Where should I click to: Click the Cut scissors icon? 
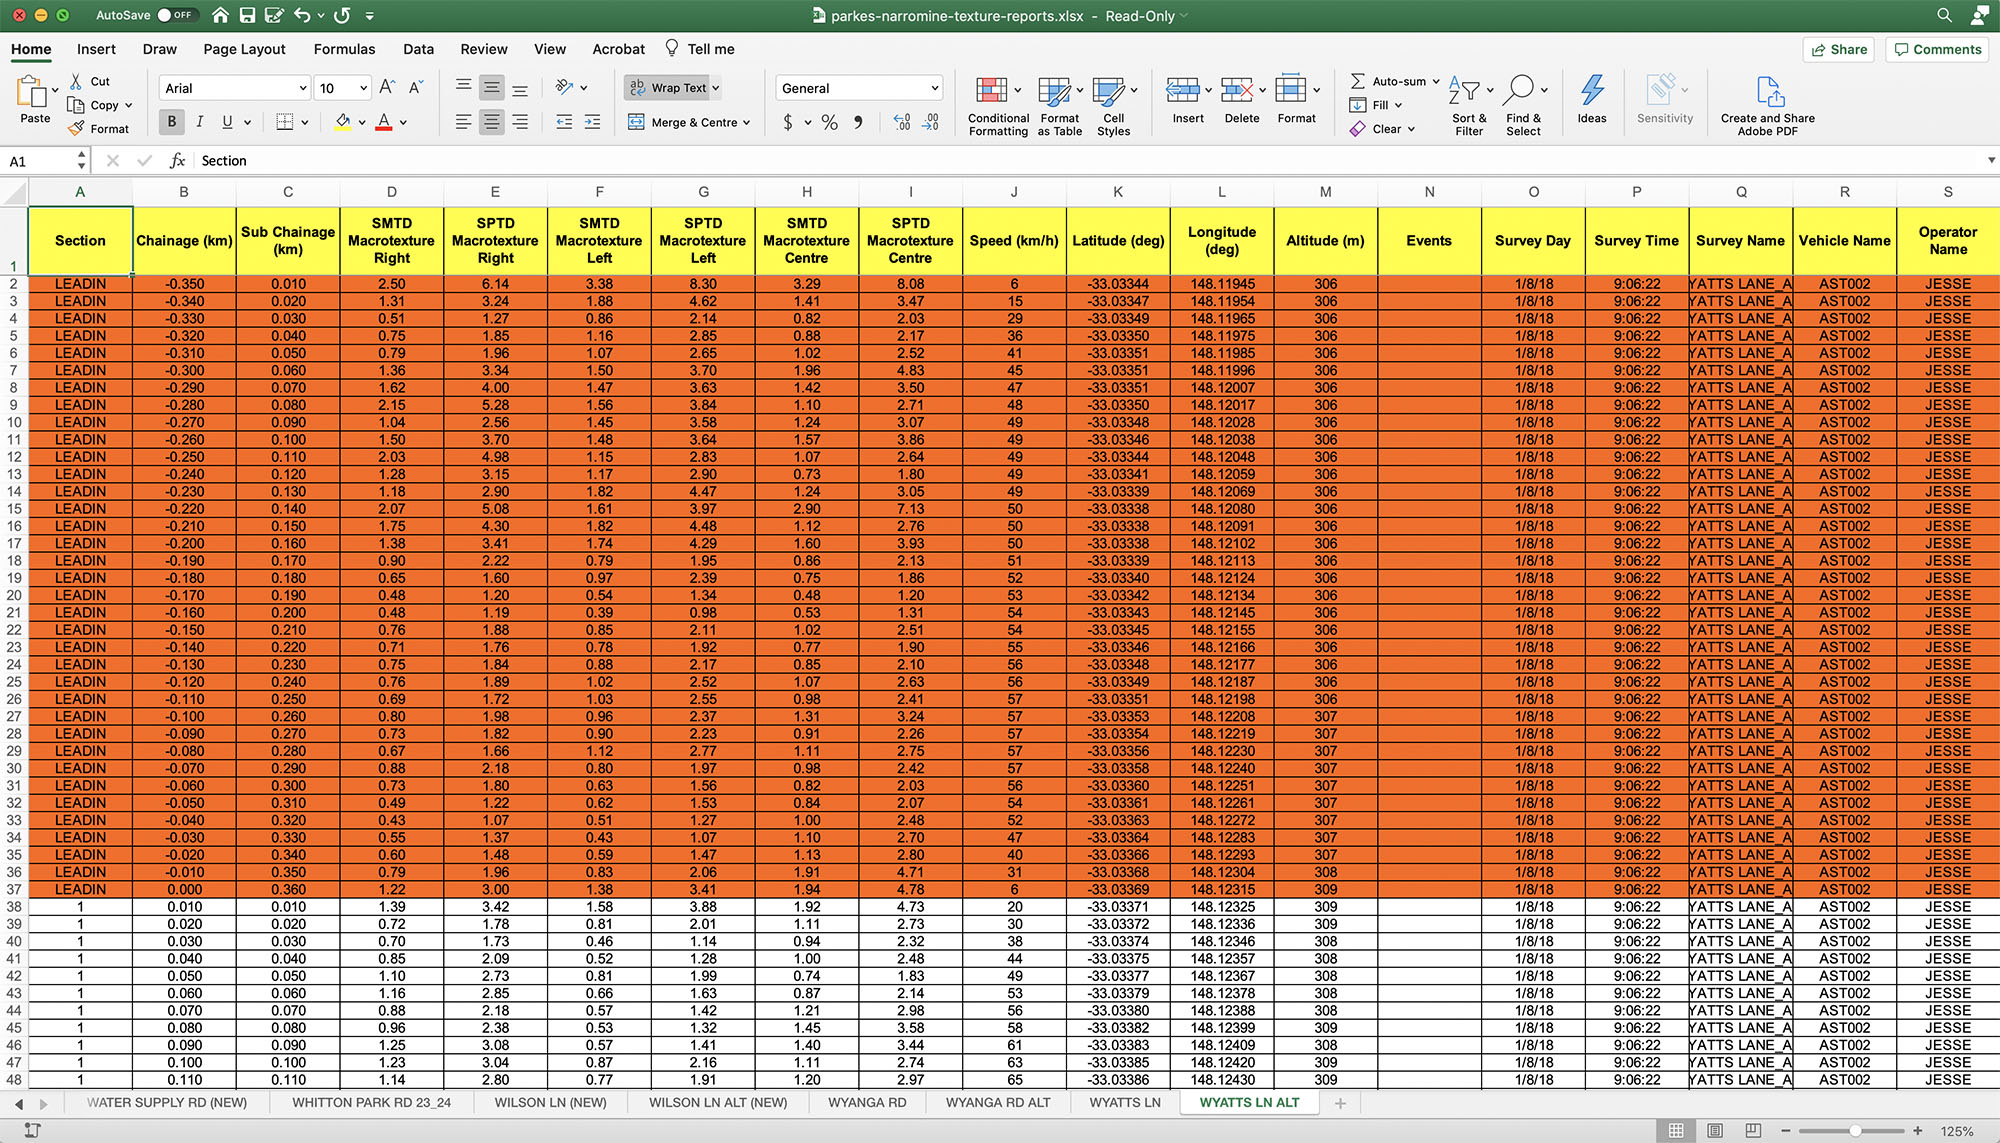pos(76,81)
